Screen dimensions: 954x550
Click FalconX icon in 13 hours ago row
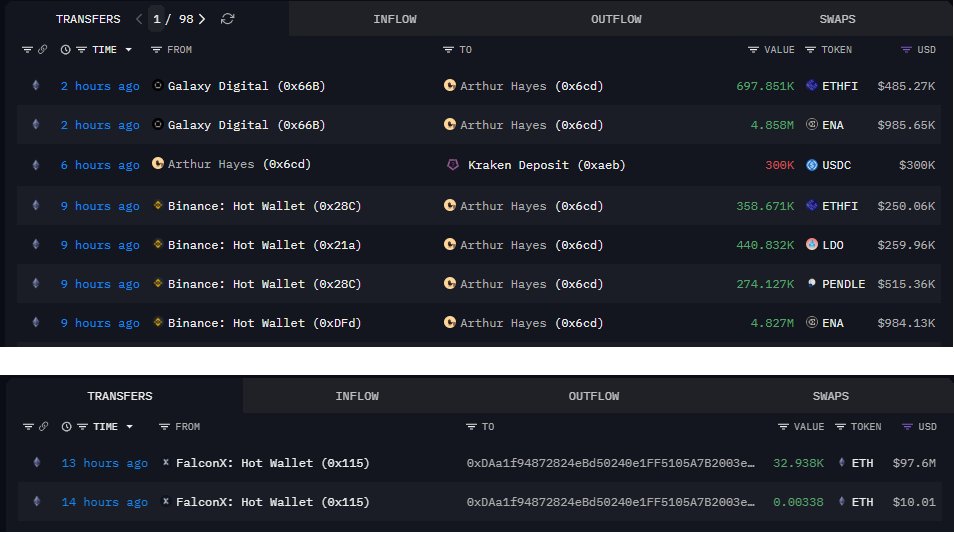click(x=165, y=462)
